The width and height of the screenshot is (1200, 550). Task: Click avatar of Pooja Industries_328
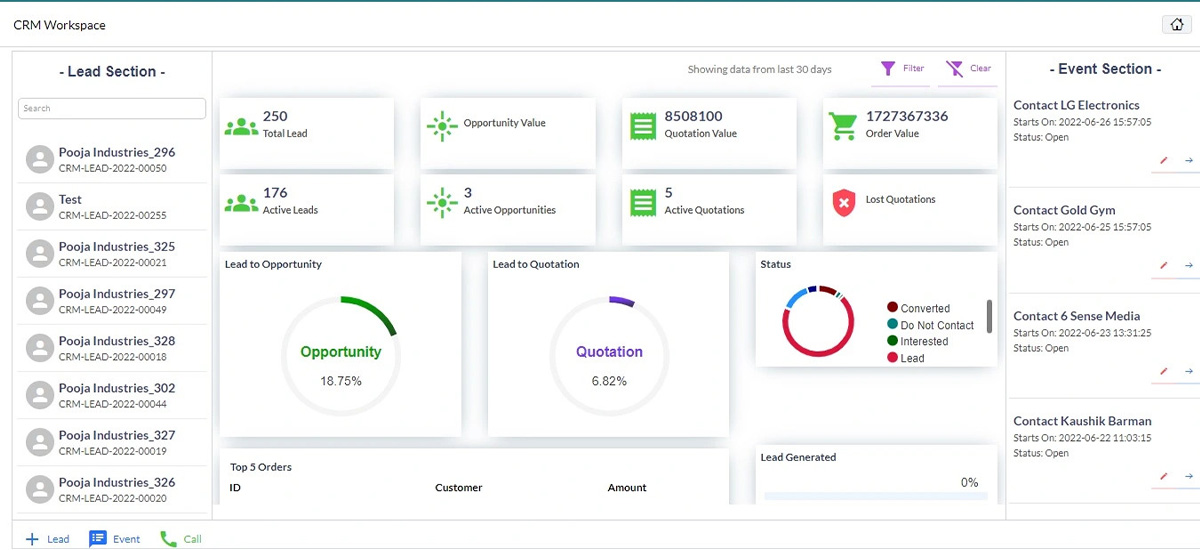click(x=39, y=347)
